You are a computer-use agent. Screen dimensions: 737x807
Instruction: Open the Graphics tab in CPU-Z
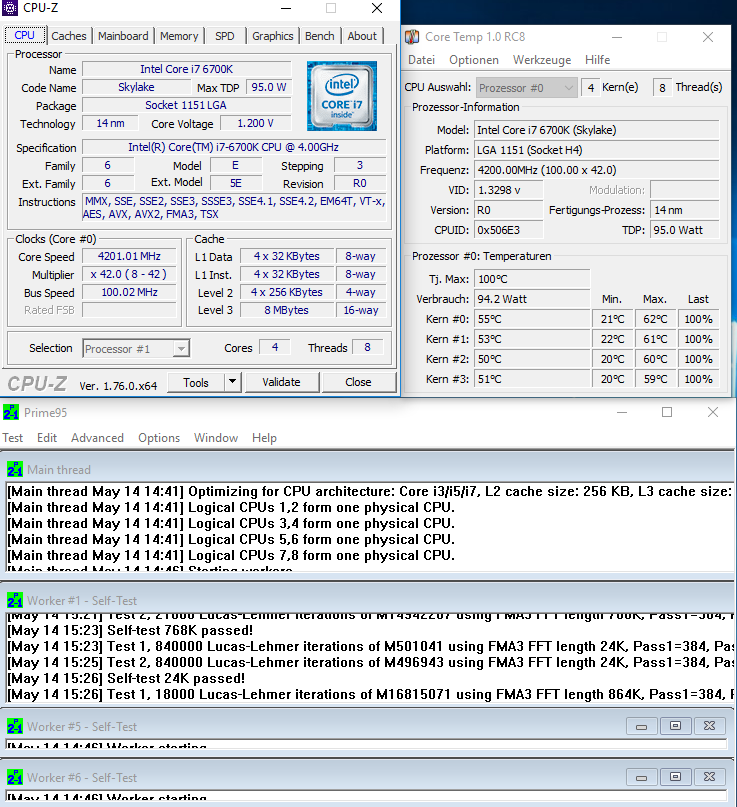point(273,36)
